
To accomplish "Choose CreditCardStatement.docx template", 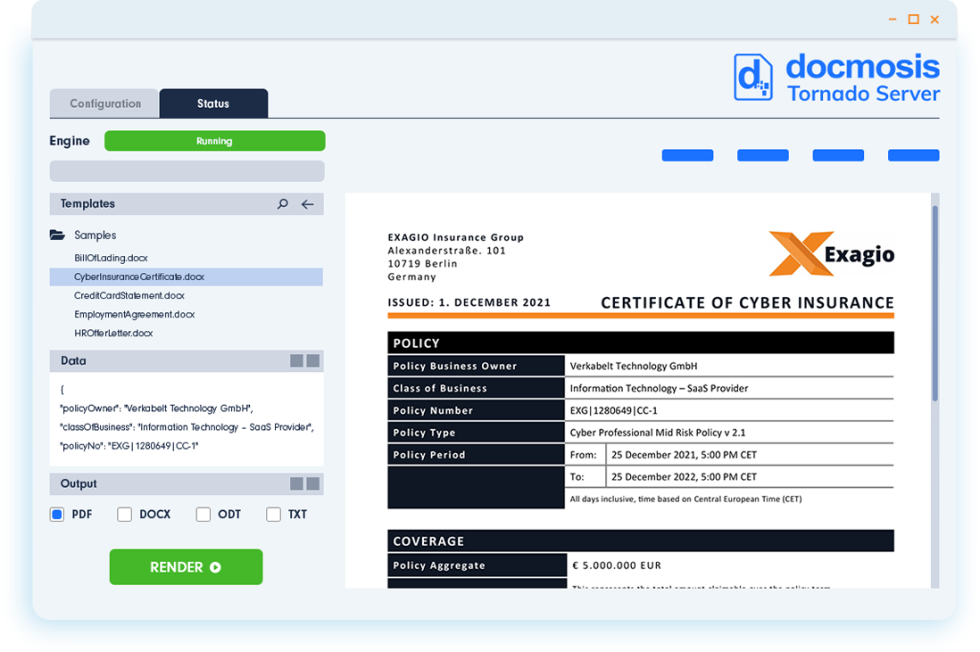I will click(x=129, y=296).
